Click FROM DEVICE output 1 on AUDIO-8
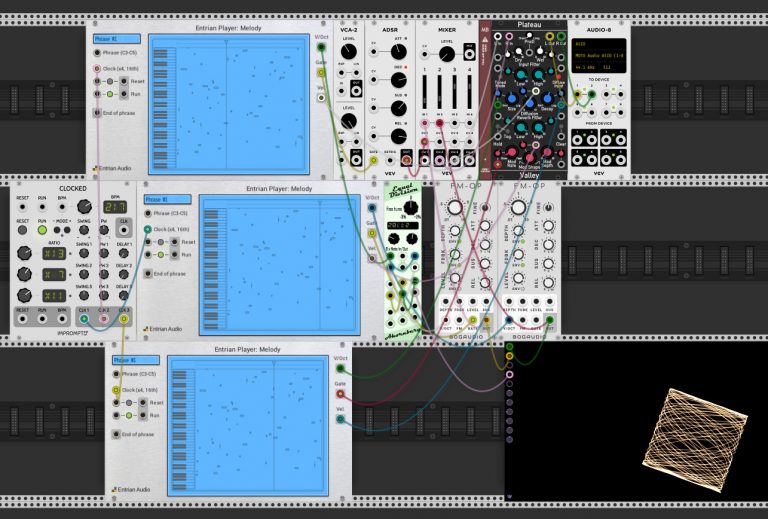The height and width of the screenshot is (519, 768). (578, 141)
